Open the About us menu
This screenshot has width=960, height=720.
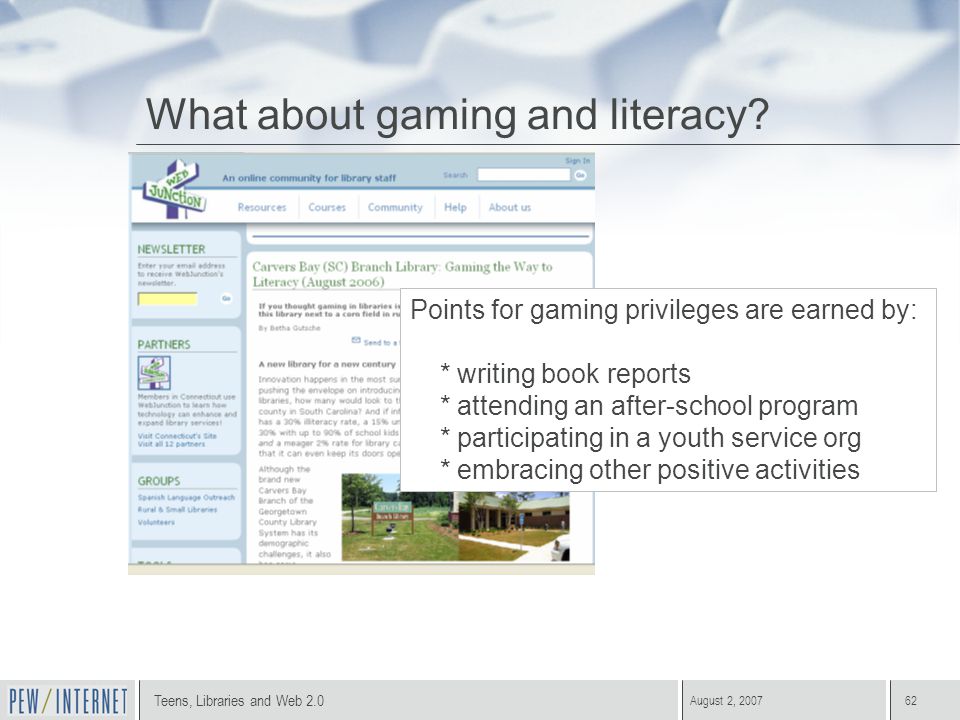click(x=509, y=208)
